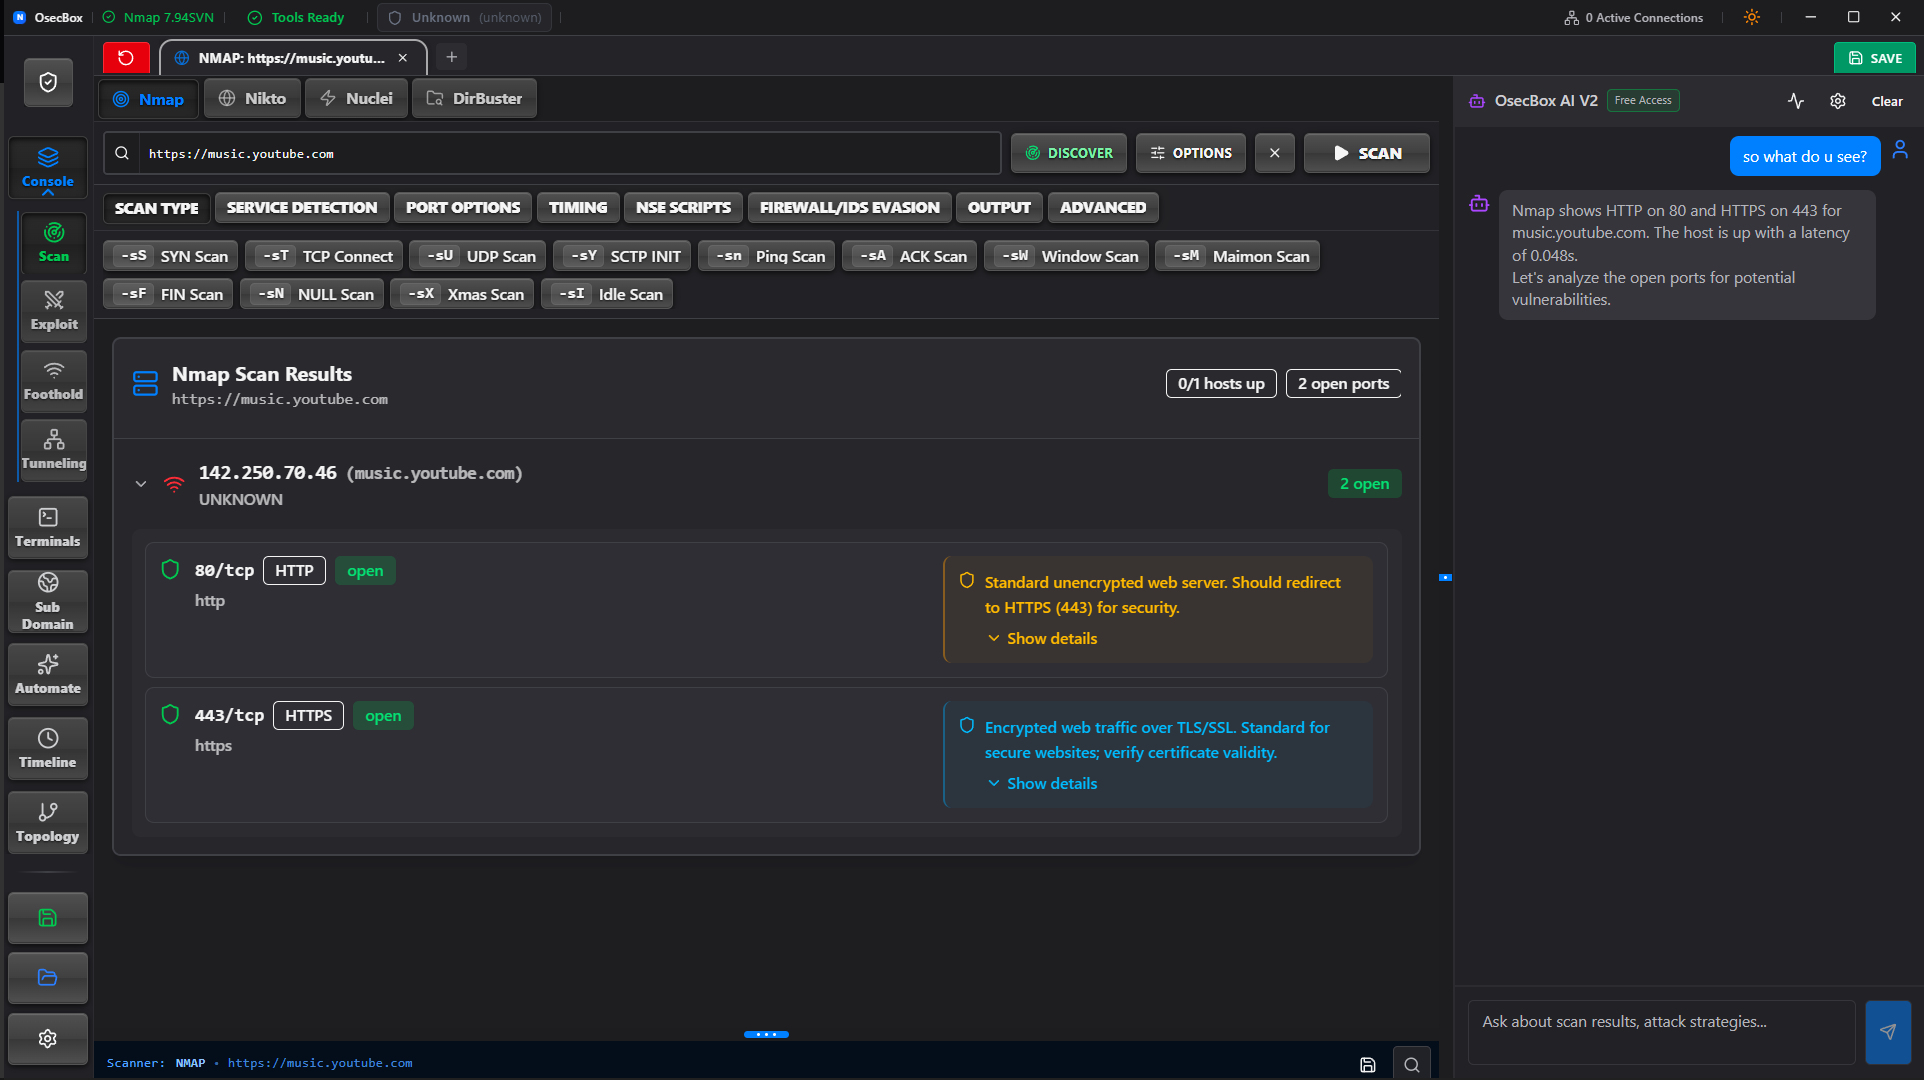1924x1080 pixels.
Task: Open settings gear at the sidebar bottom
Action: coord(48,1039)
